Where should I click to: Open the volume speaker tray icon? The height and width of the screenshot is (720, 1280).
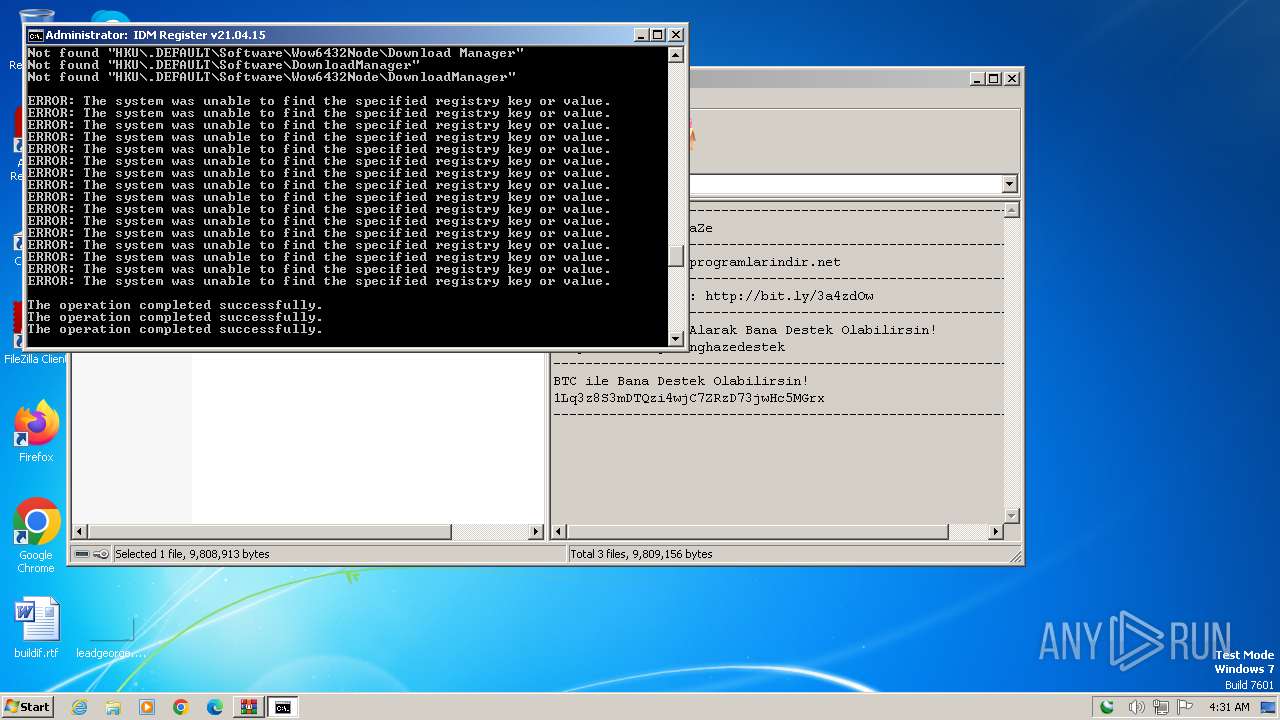point(1137,707)
